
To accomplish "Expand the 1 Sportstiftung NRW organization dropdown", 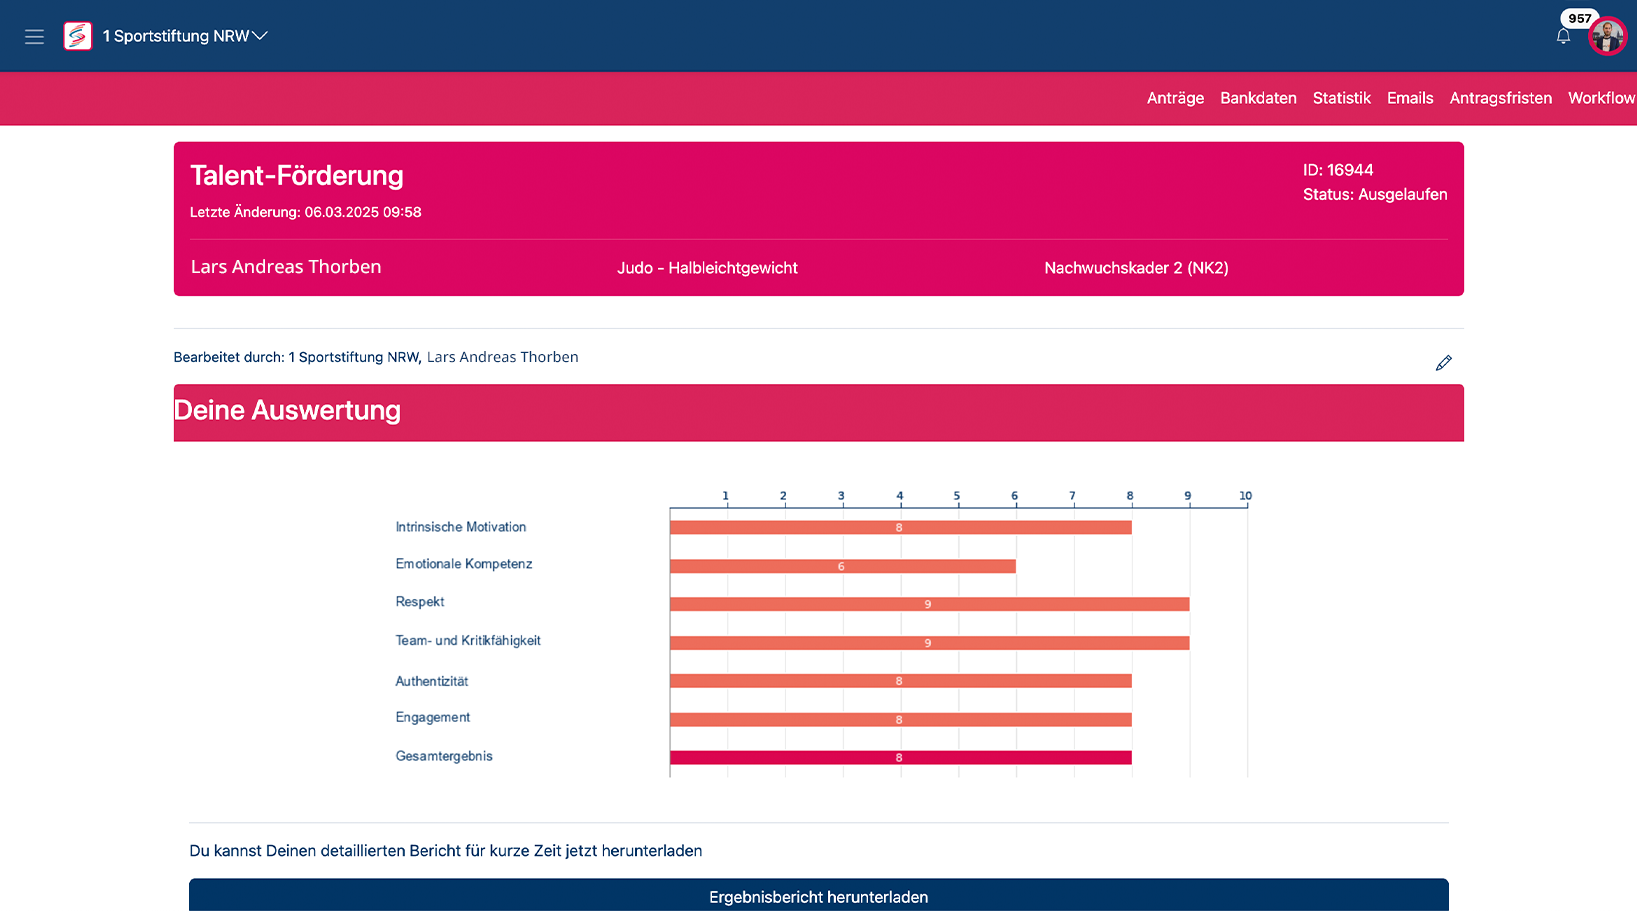I will [185, 36].
